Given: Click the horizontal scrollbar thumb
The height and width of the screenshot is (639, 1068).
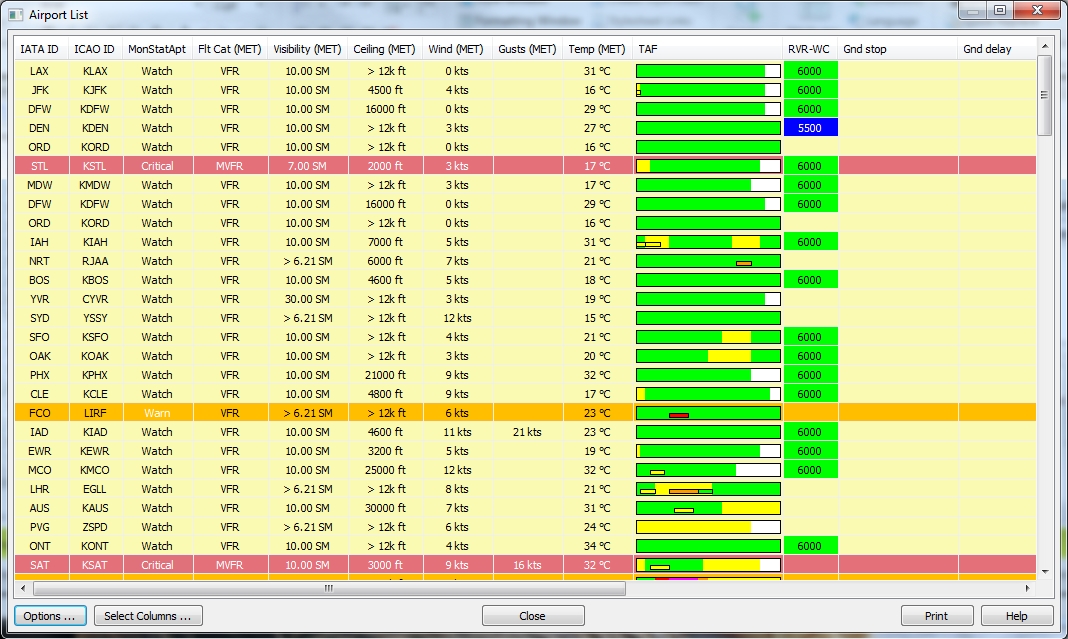Looking at the screenshot, I should coord(329,588).
